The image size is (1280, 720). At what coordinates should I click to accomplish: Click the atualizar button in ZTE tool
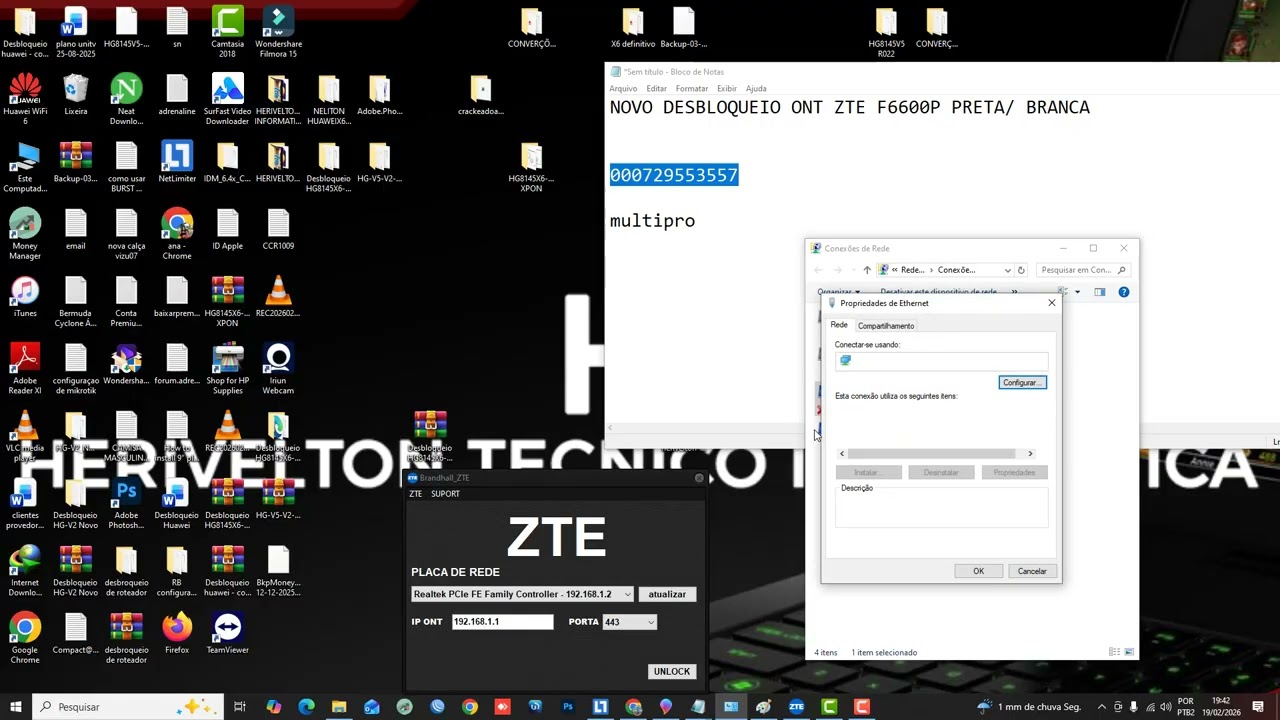click(x=667, y=594)
